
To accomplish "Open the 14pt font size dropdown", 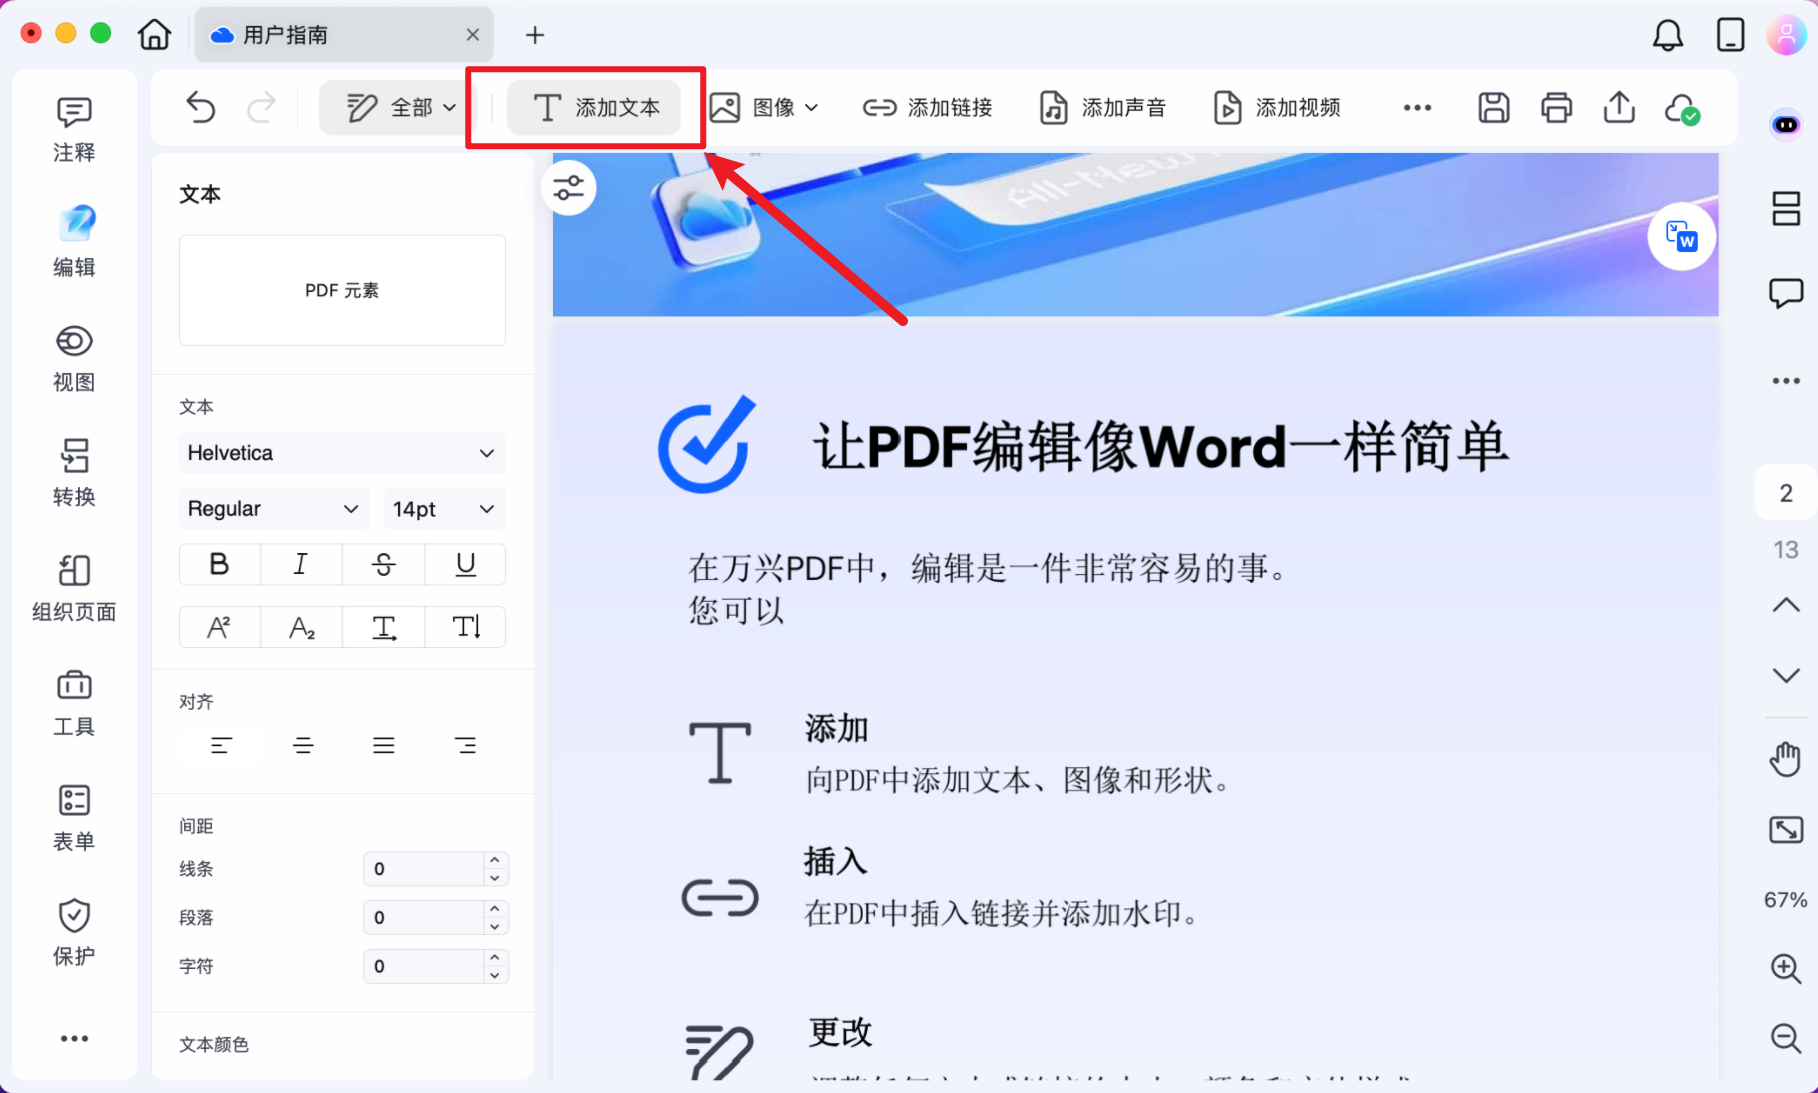I will [444, 508].
